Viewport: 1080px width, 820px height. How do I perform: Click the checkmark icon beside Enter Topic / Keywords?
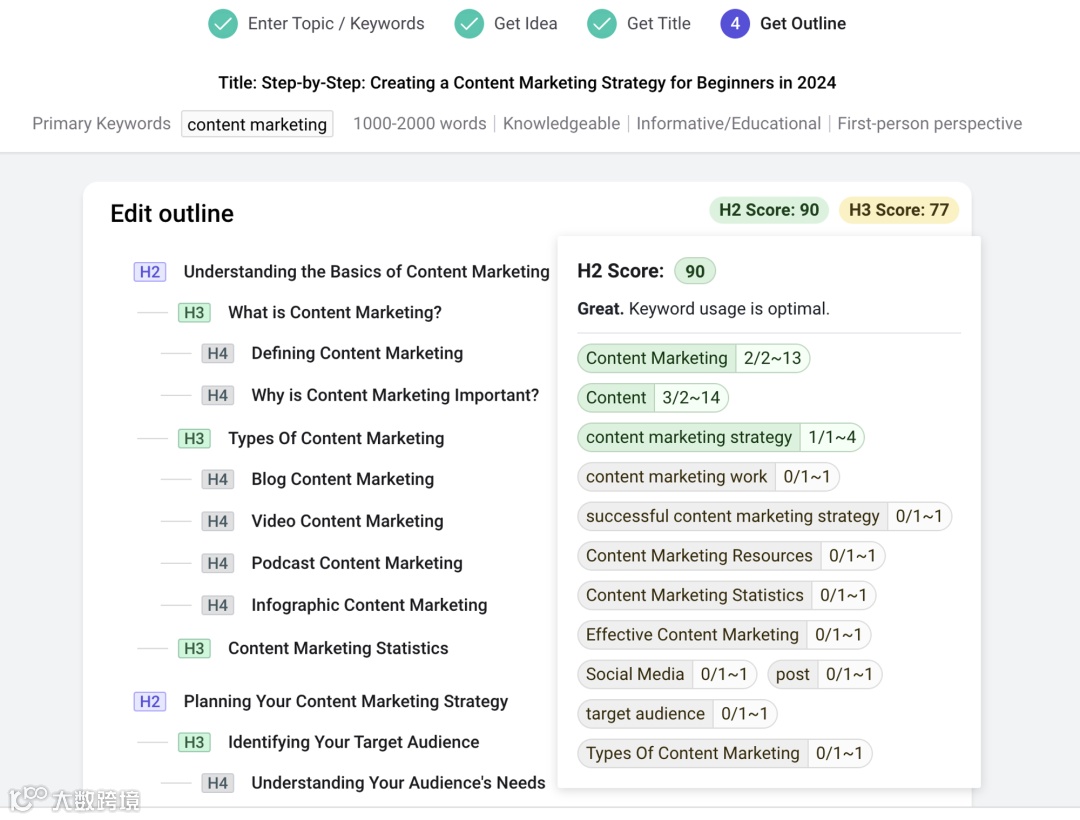223,24
